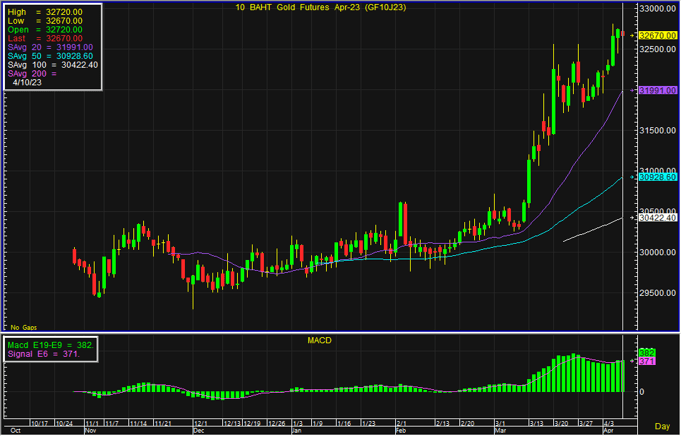Click the Dec month label on time axis

[x=197, y=430]
